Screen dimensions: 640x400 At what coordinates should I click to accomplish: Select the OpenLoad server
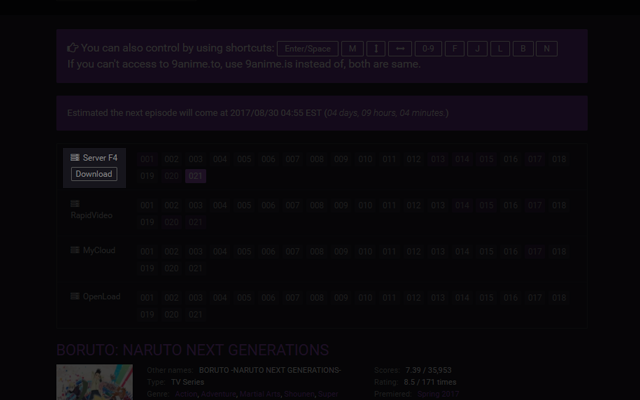(101, 296)
